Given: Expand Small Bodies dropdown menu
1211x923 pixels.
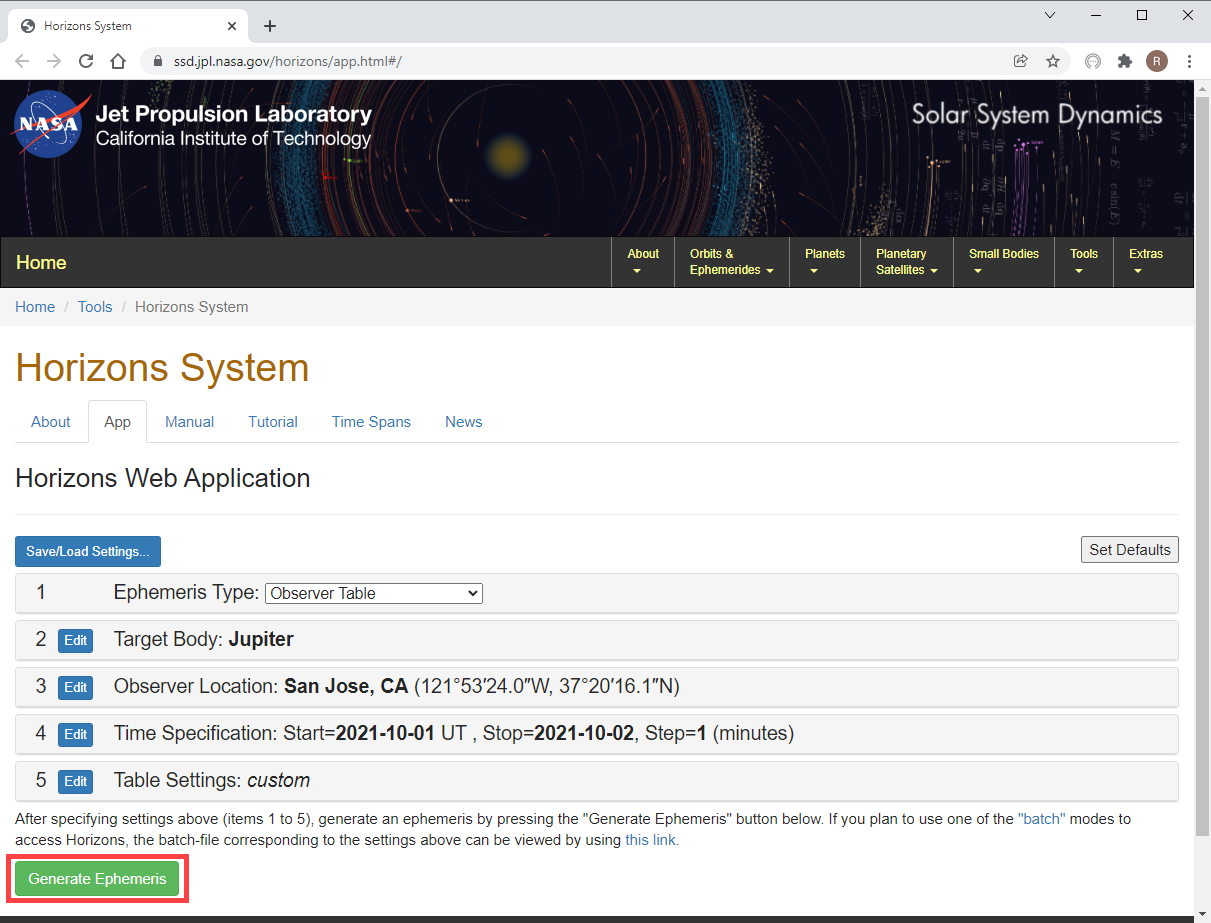Looking at the screenshot, I should tap(1004, 262).
